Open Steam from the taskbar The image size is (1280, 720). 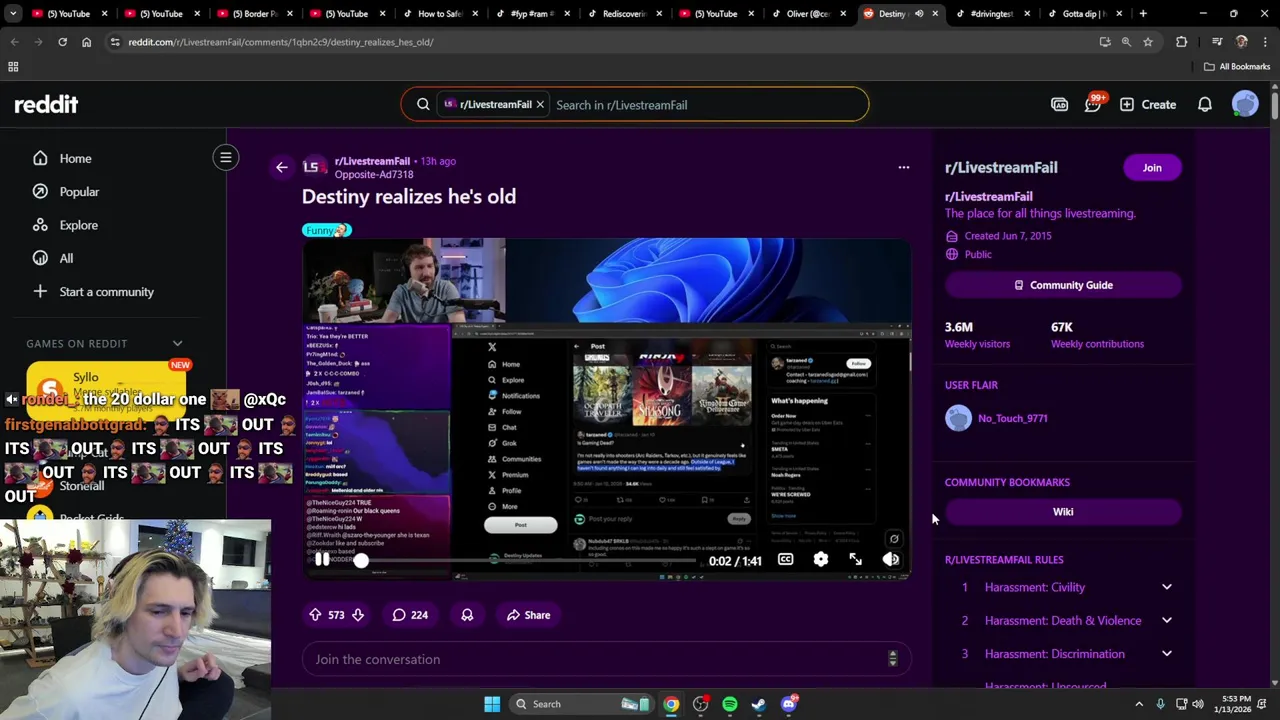tap(759, 704)
